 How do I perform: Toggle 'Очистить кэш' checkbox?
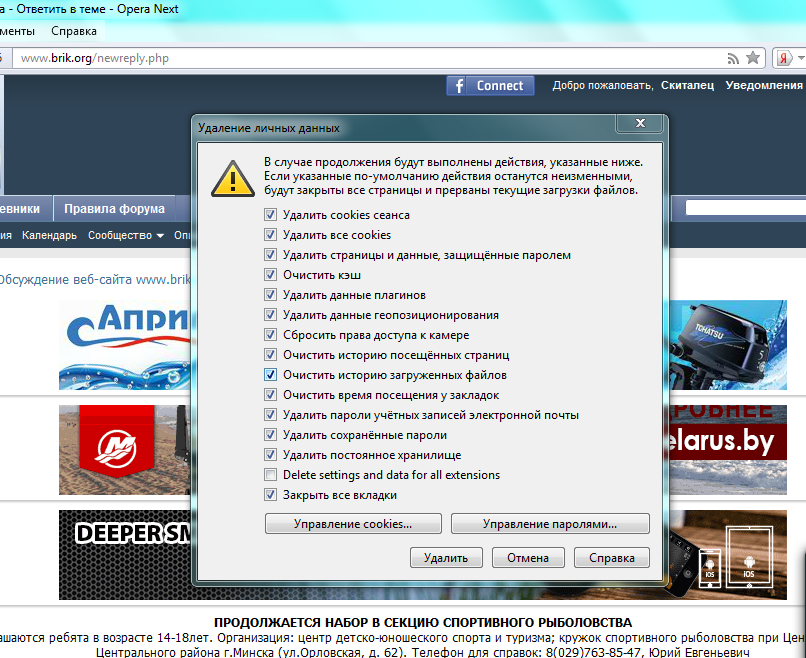click(x=270, y=275)
